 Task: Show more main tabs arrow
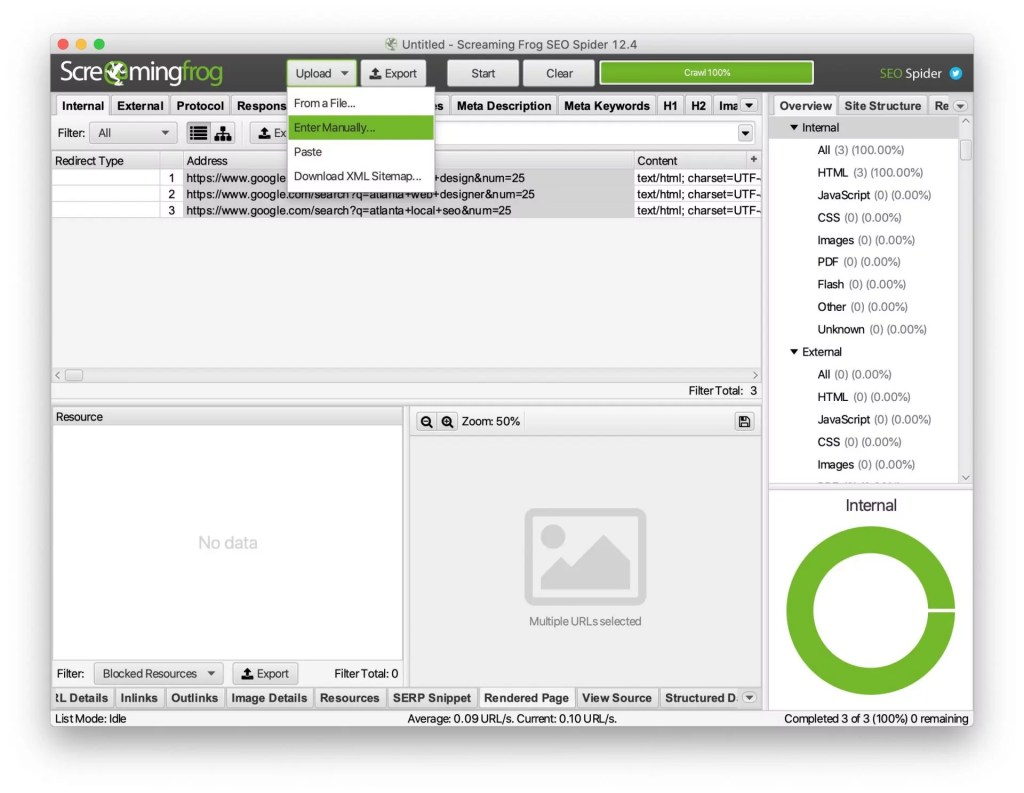click(750, 106)
